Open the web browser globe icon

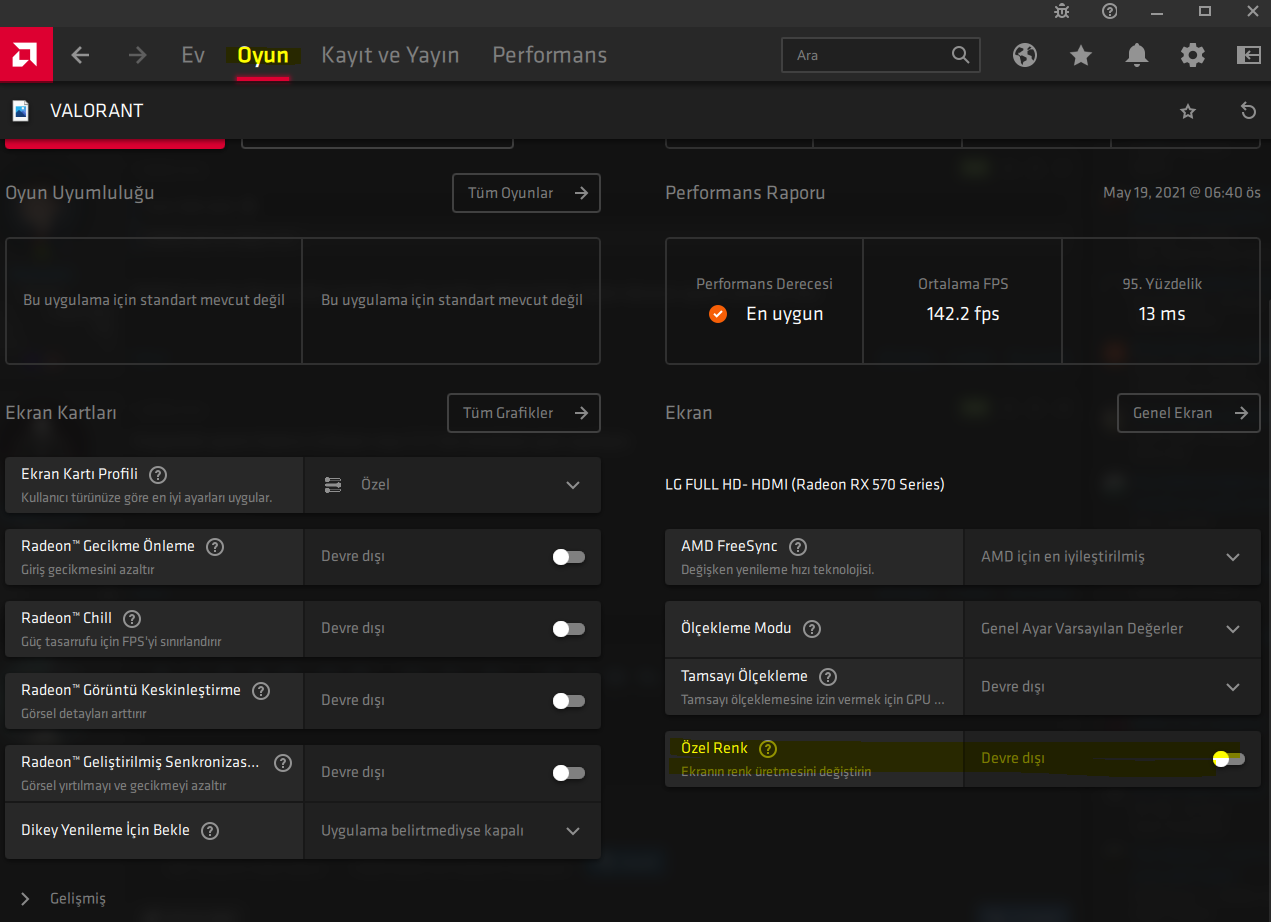(x=1025, y=55)
